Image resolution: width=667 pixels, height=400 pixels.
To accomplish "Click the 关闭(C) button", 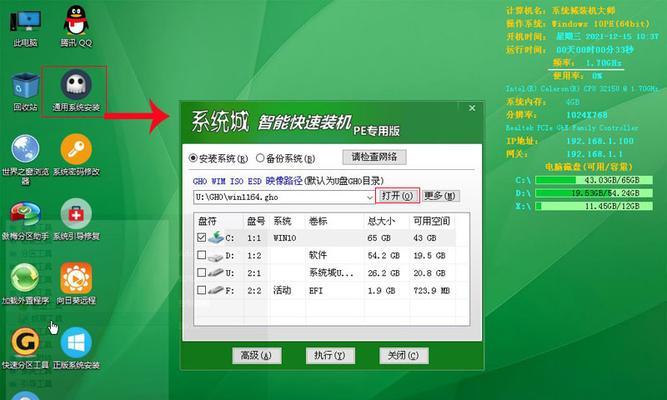I will 404,355.
